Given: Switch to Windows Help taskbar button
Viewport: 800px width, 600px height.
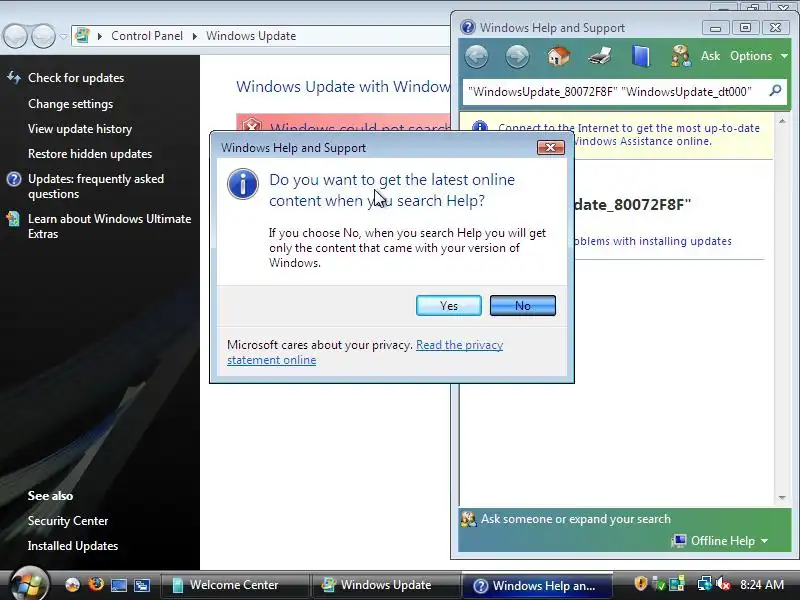Looking at the screenshot, I should point(537,585).
